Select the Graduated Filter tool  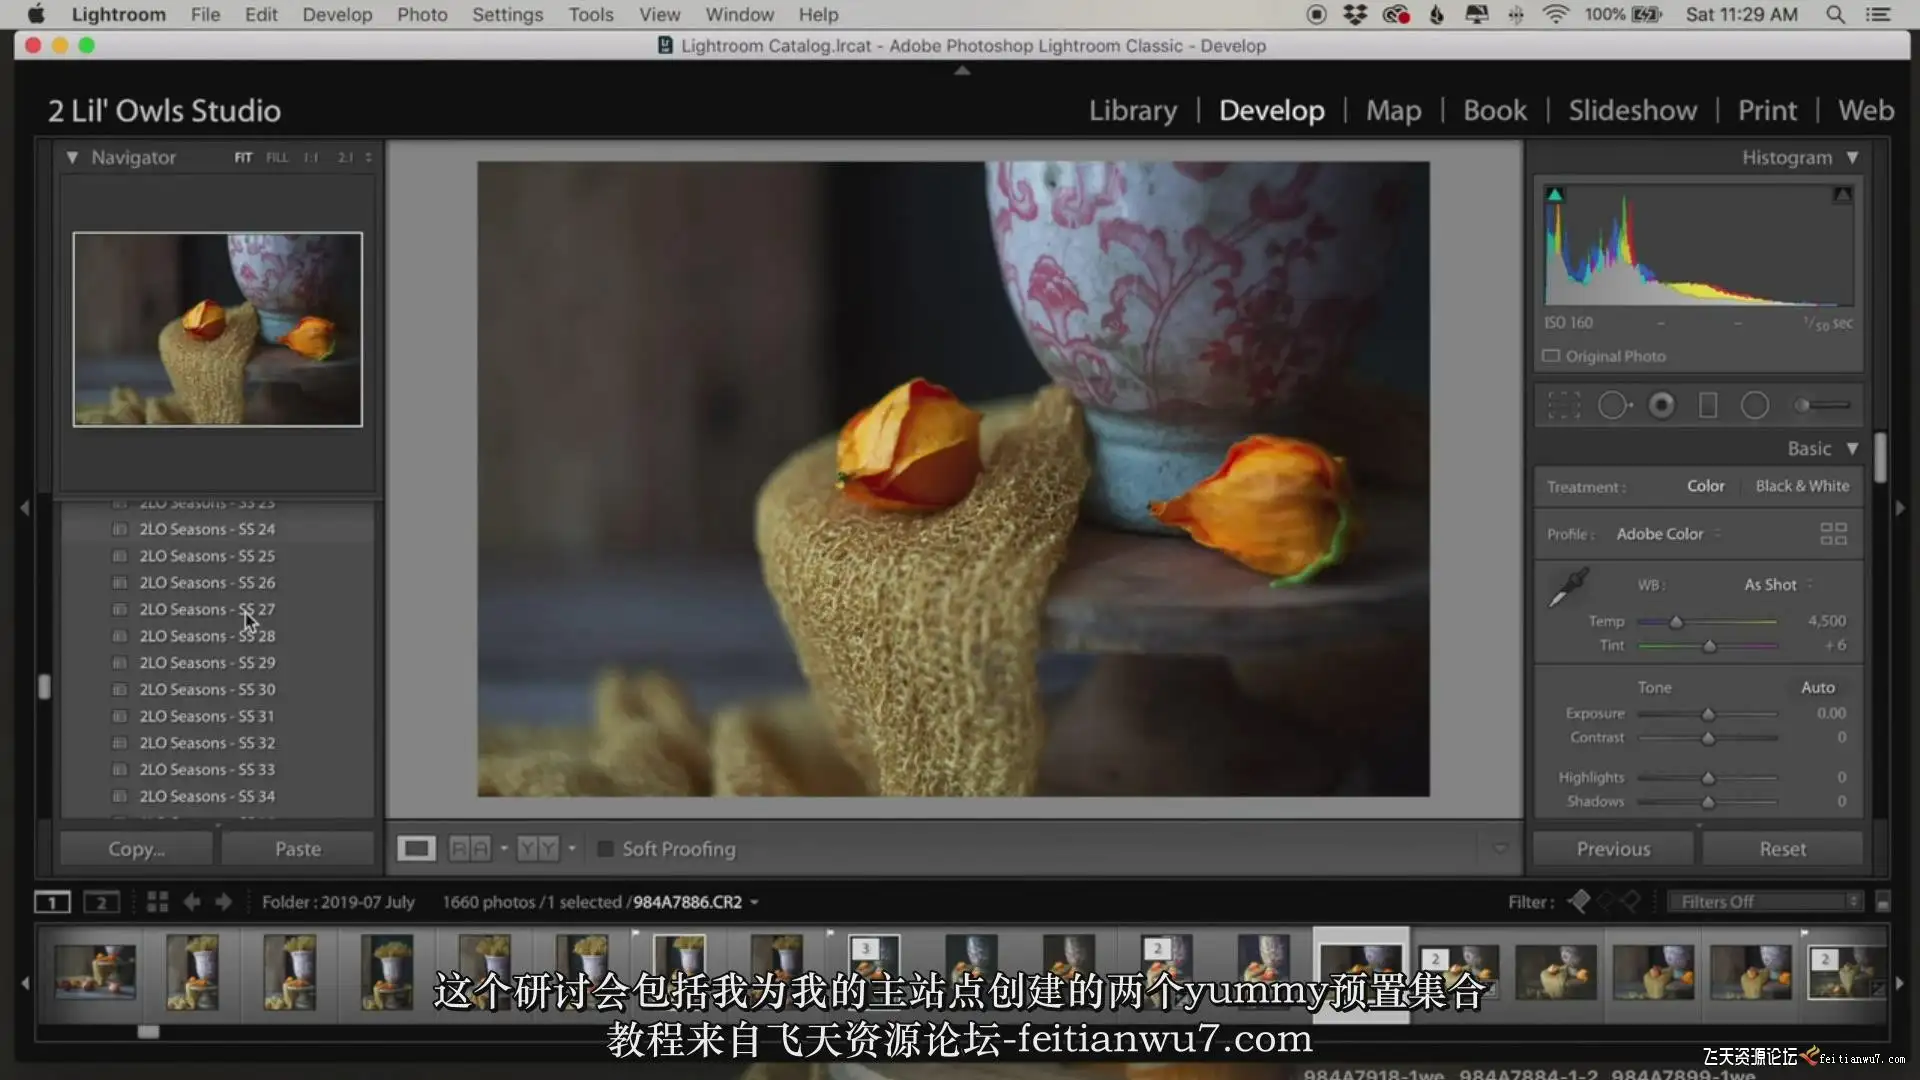[x=1708, y=405]
